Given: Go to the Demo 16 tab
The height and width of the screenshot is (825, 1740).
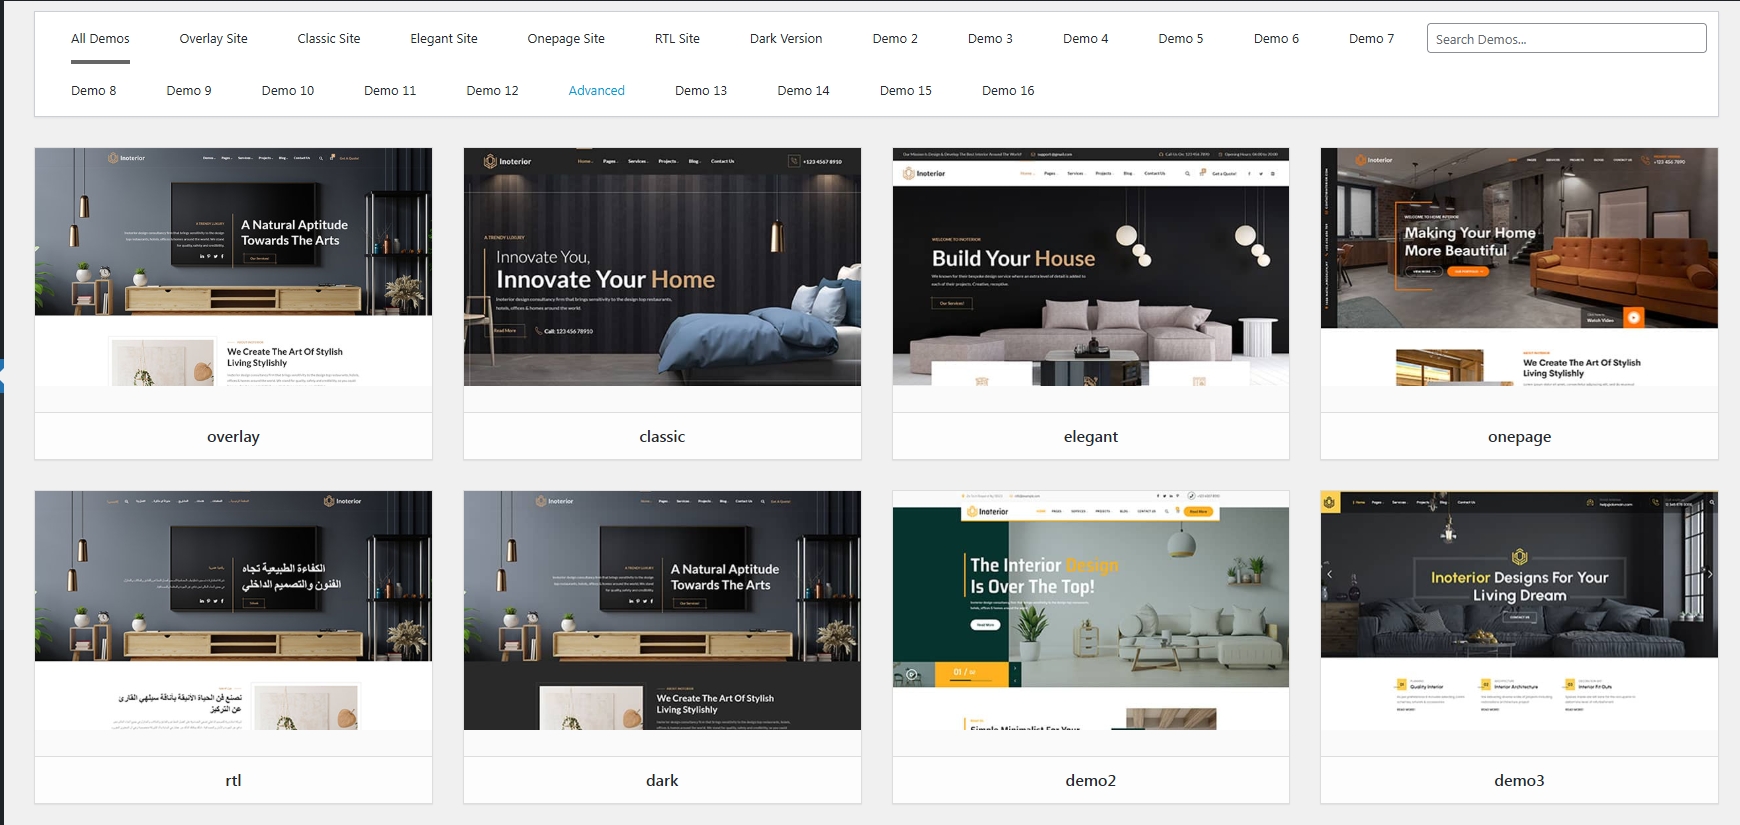Looking at the screenshot, I should coord(1008,91).
